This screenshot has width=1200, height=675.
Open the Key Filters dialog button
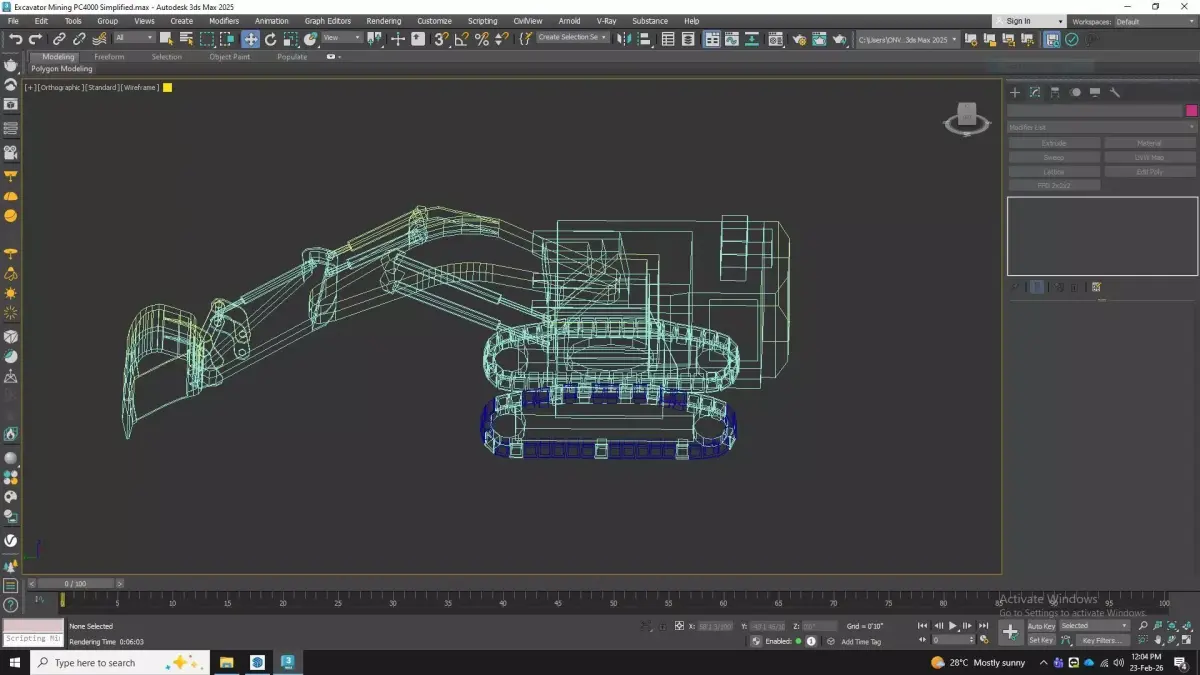pos(1101,640)
